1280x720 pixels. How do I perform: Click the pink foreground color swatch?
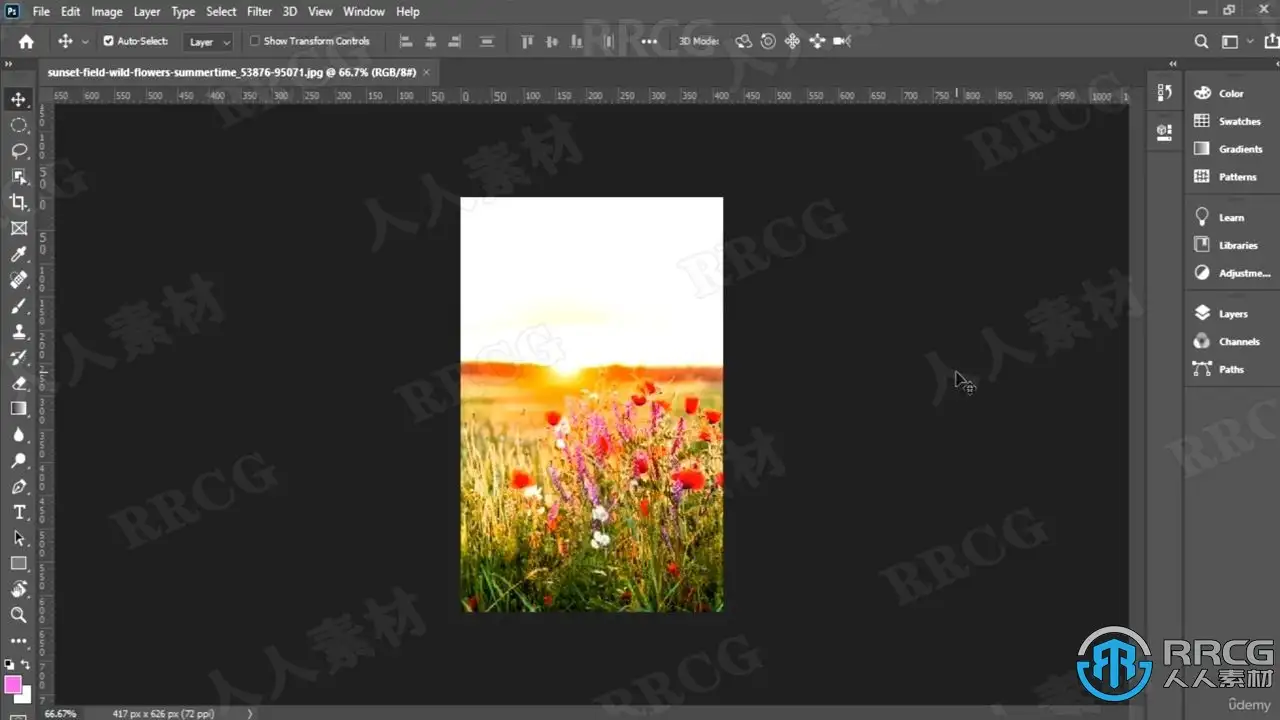tap(13, 684)
